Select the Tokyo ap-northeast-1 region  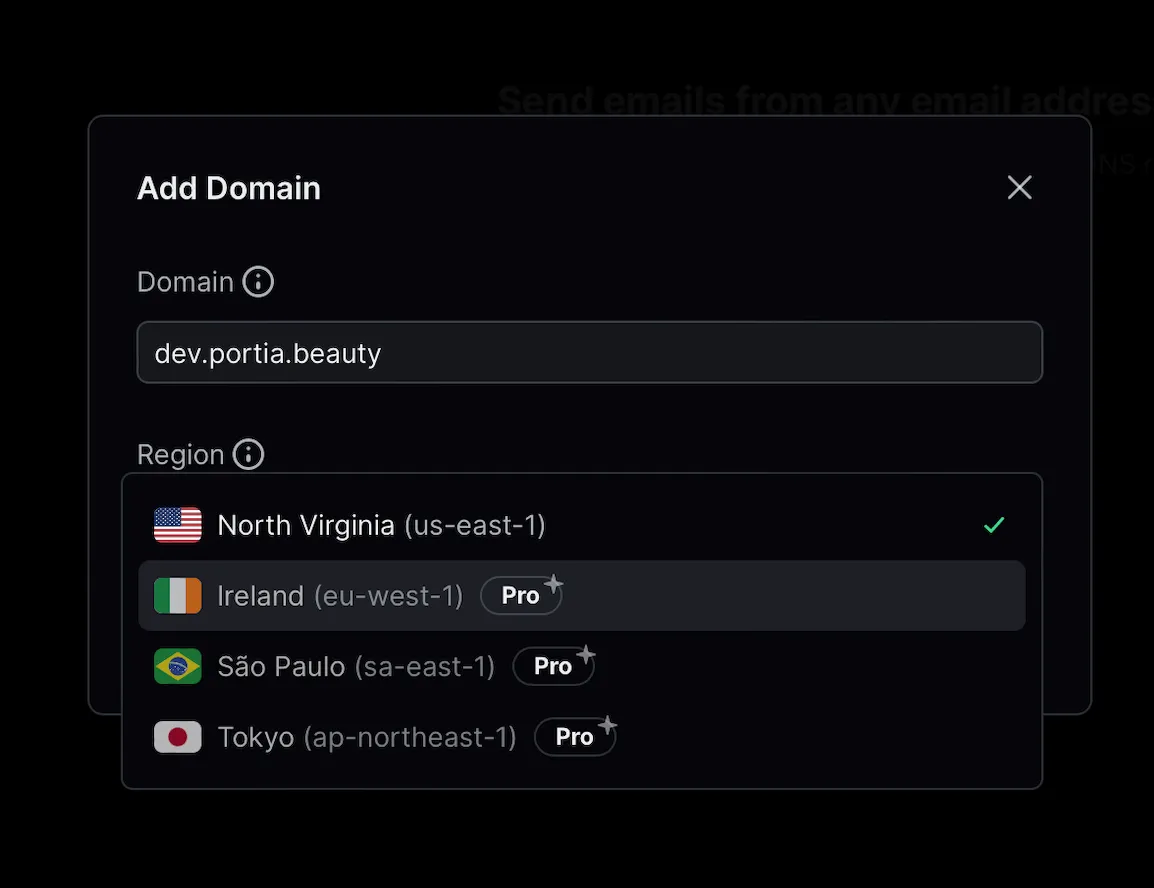(366, 737)
